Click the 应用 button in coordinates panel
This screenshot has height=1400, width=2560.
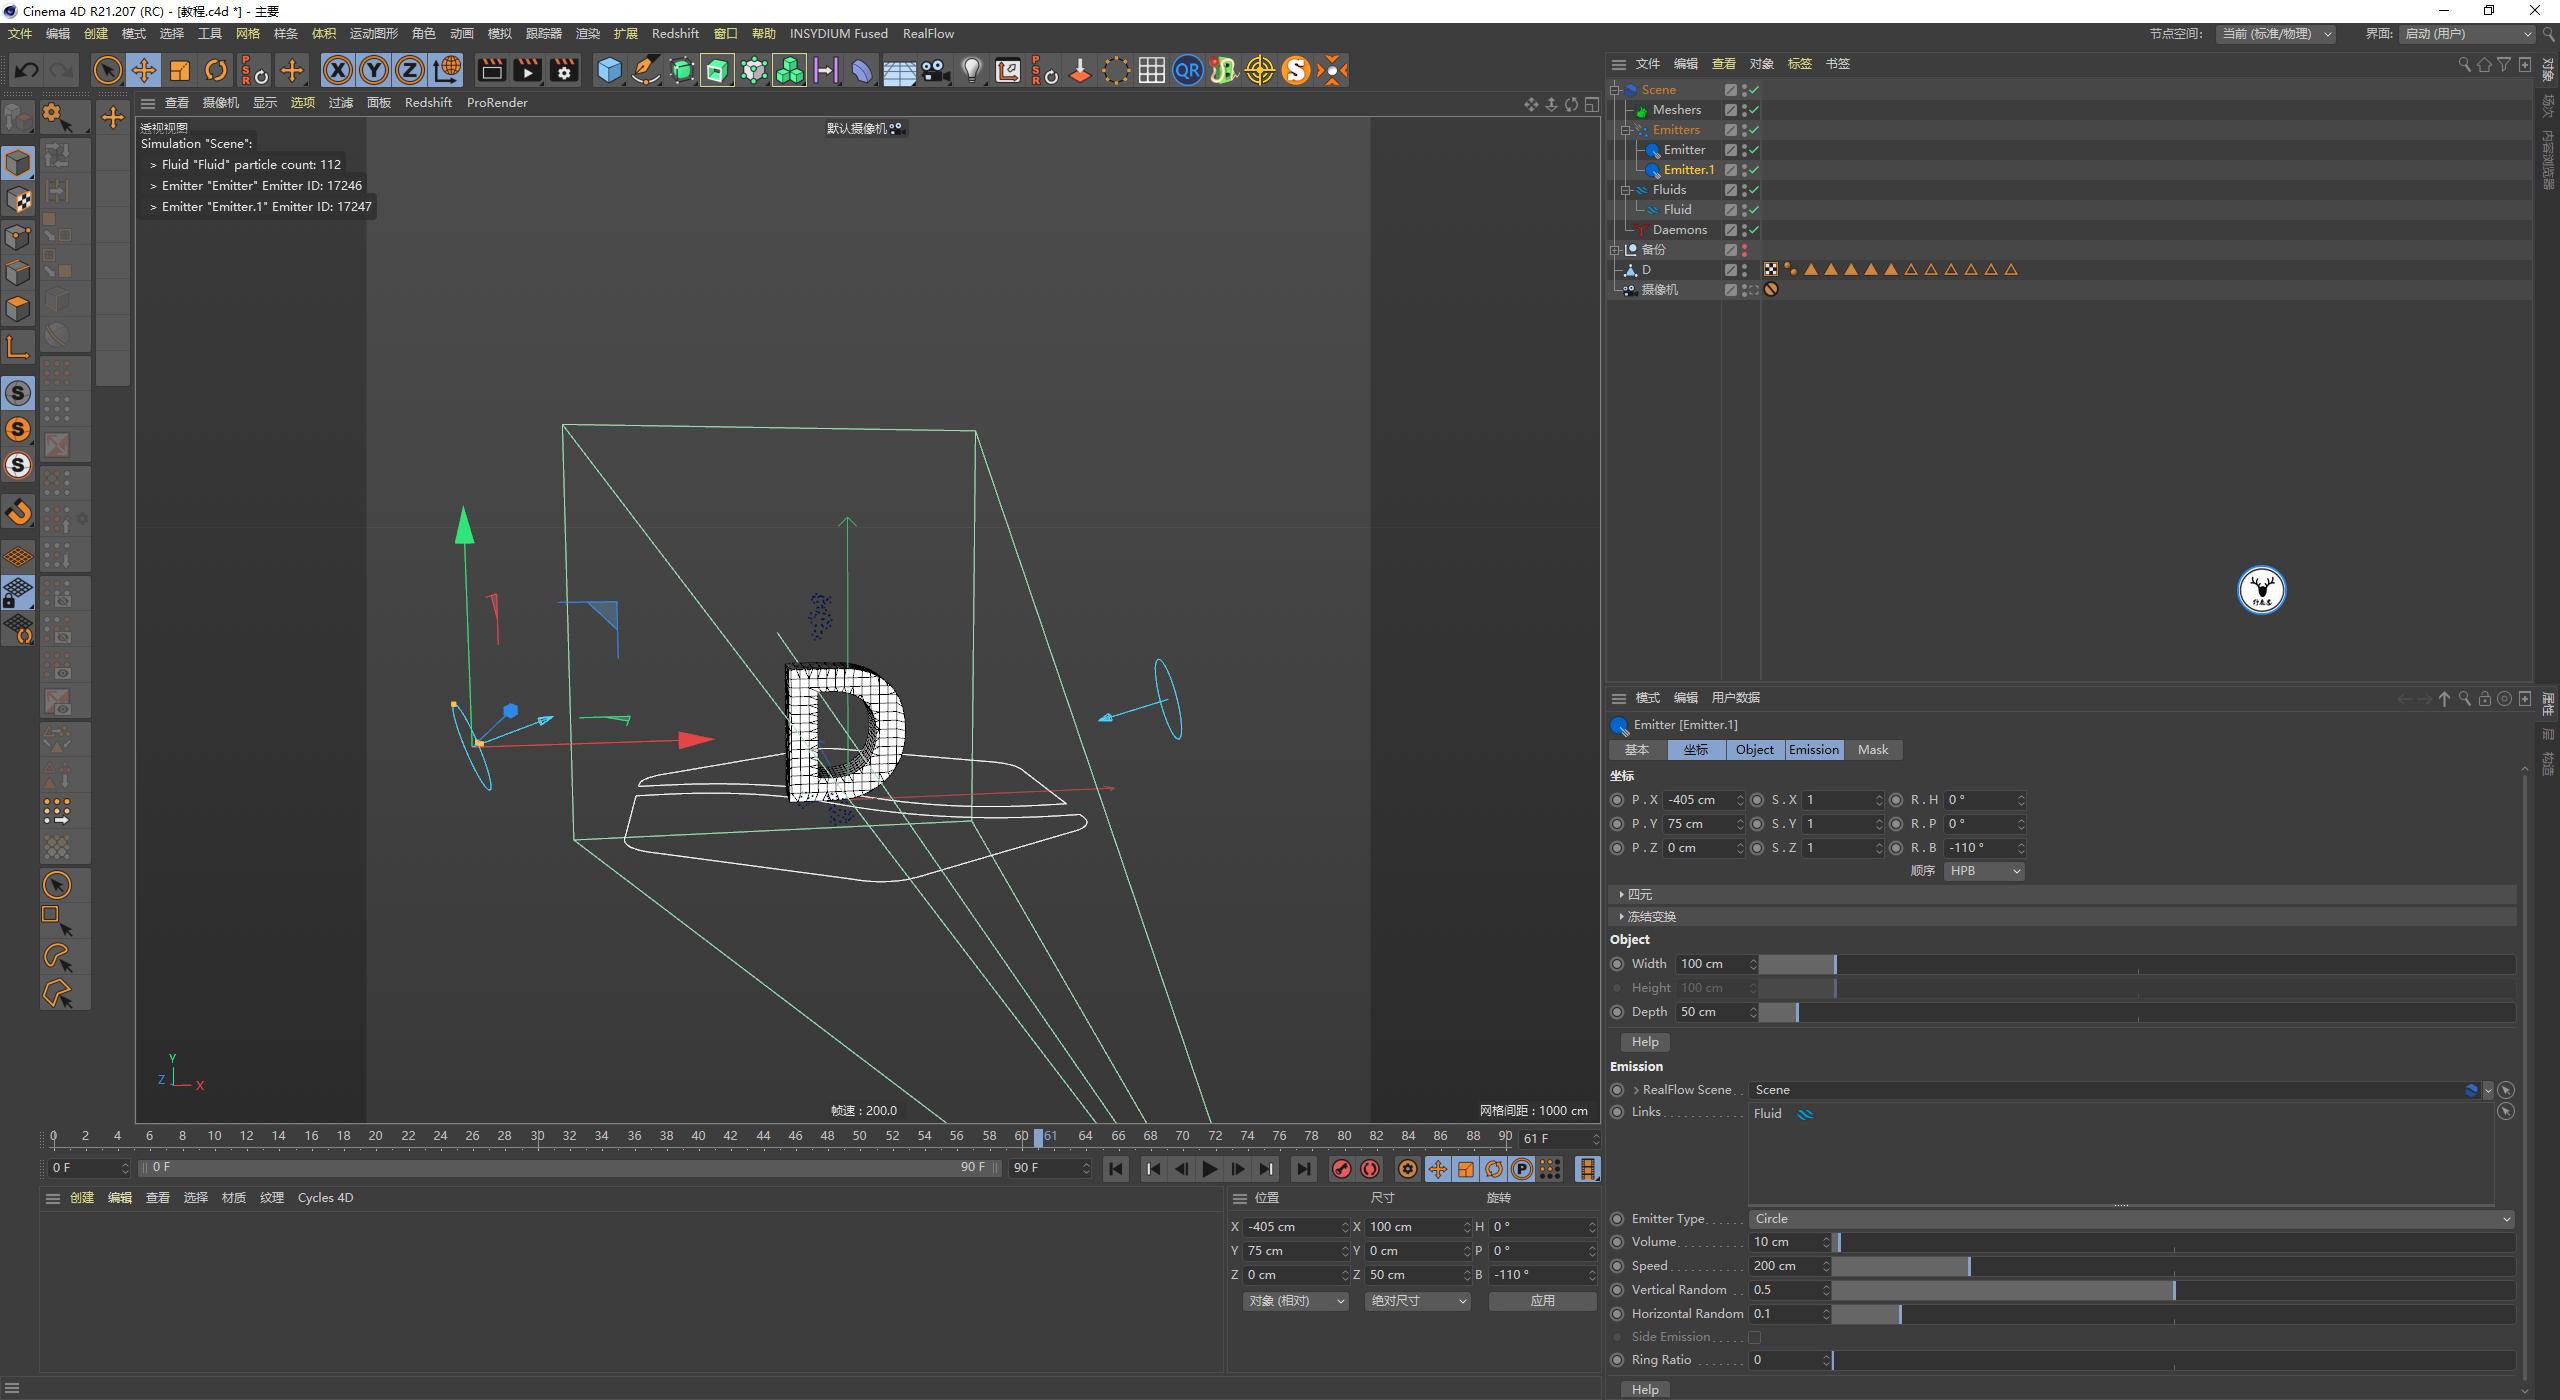(x=1542, y=1300)
